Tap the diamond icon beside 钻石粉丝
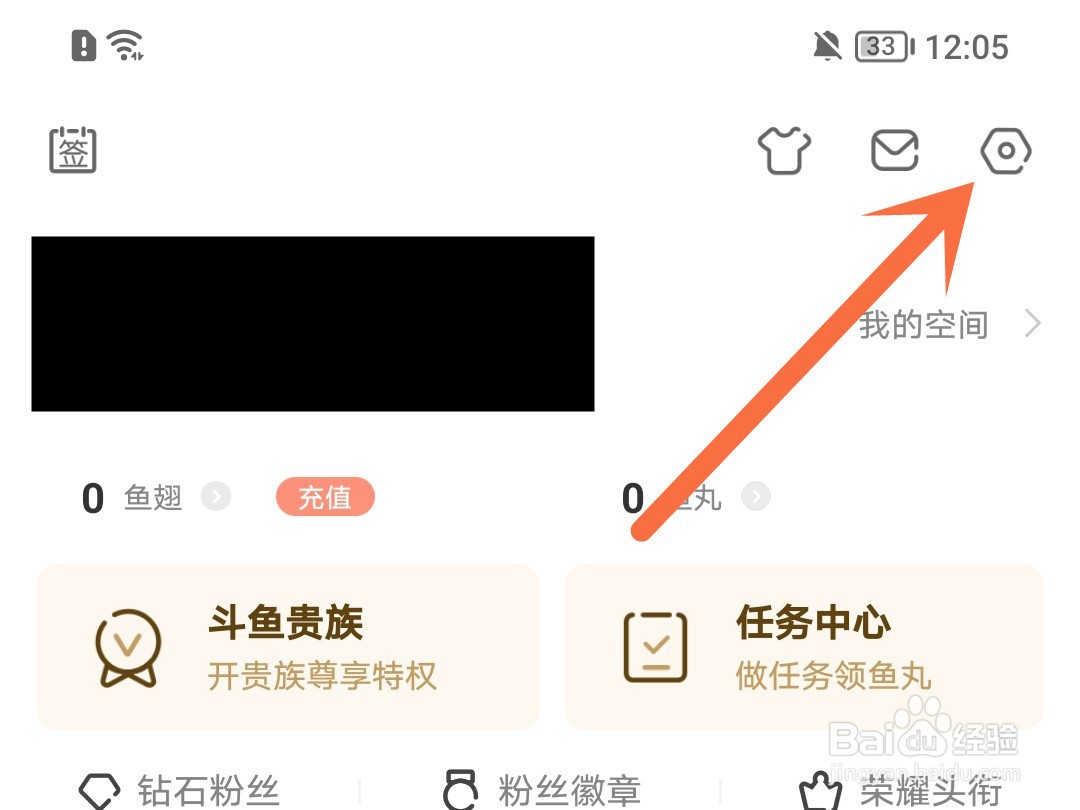The image size is (1080, 810). (x=100, y=791)
